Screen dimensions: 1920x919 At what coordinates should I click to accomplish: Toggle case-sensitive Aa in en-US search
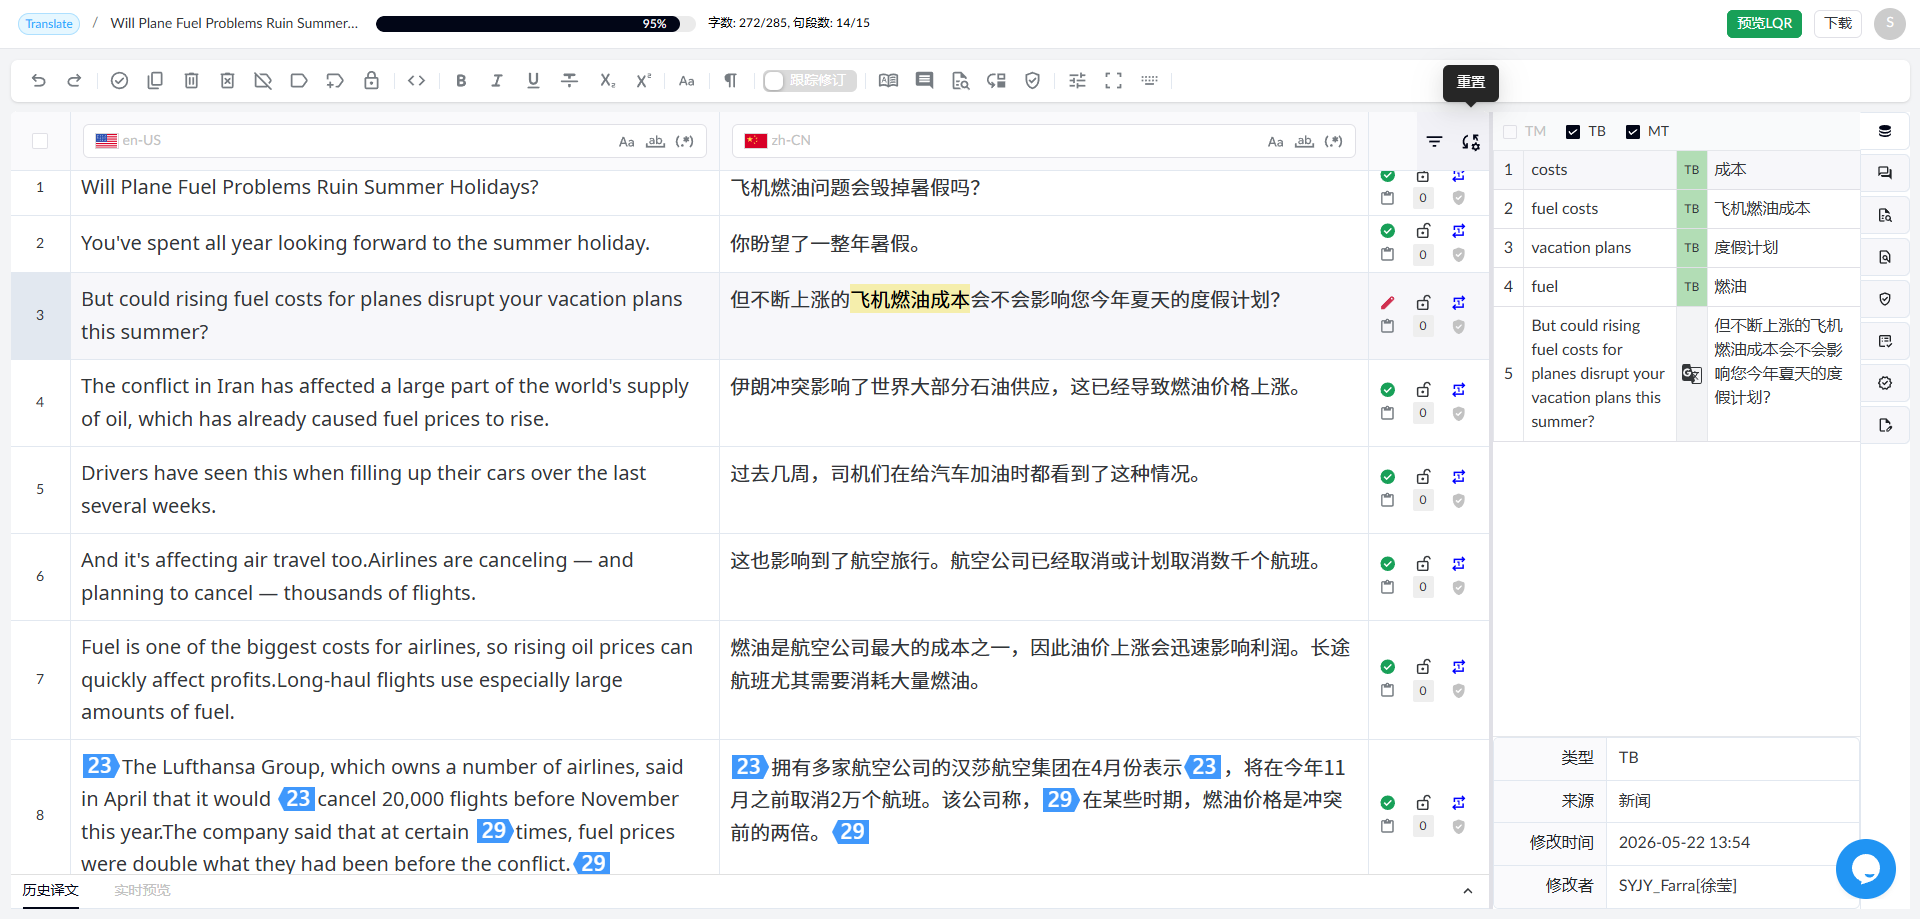click(626, 142)
